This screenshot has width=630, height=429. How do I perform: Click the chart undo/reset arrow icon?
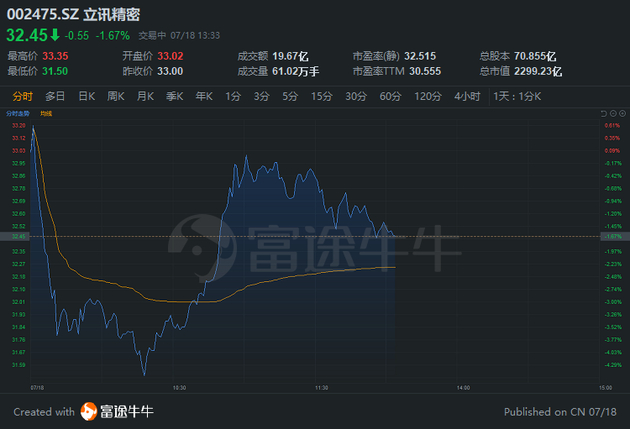(x=603, y=114)
